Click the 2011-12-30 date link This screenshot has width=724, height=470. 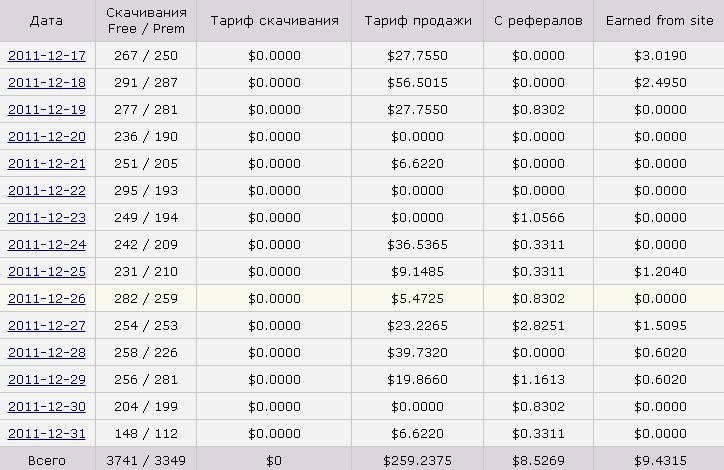pyautogui.click(x=47, y=407)
